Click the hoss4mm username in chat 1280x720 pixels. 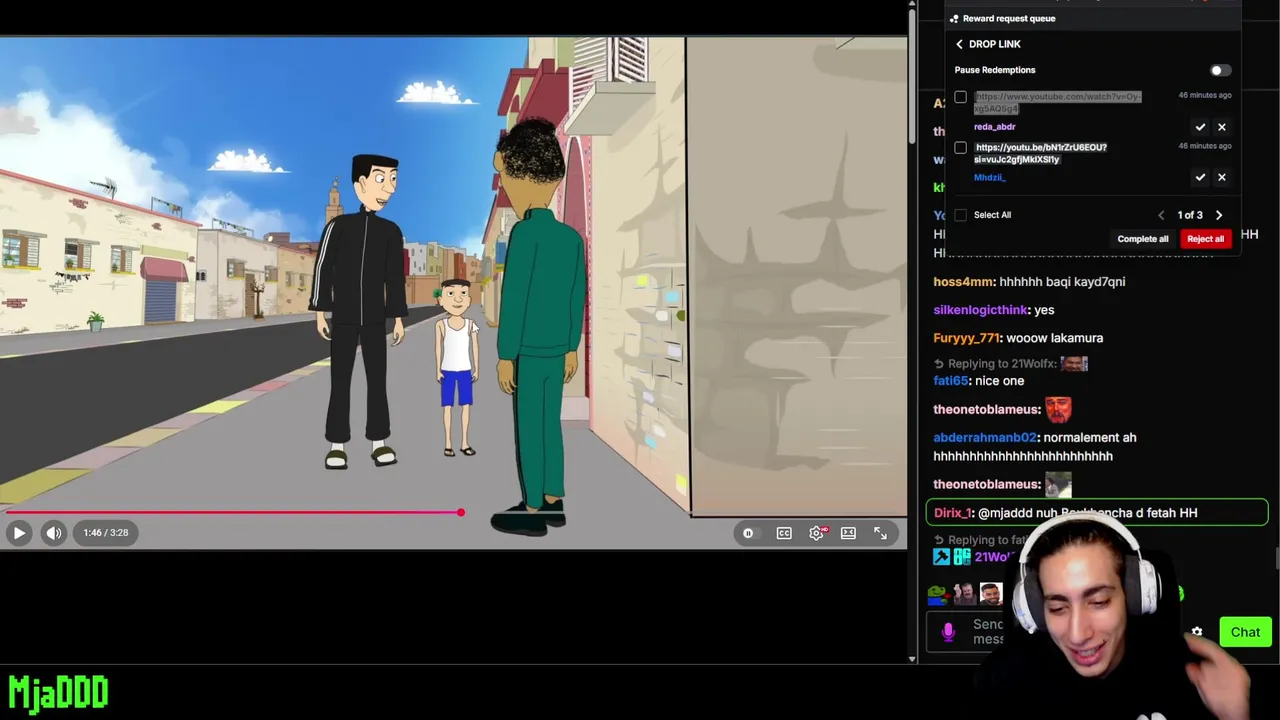[x=963, y=282]
